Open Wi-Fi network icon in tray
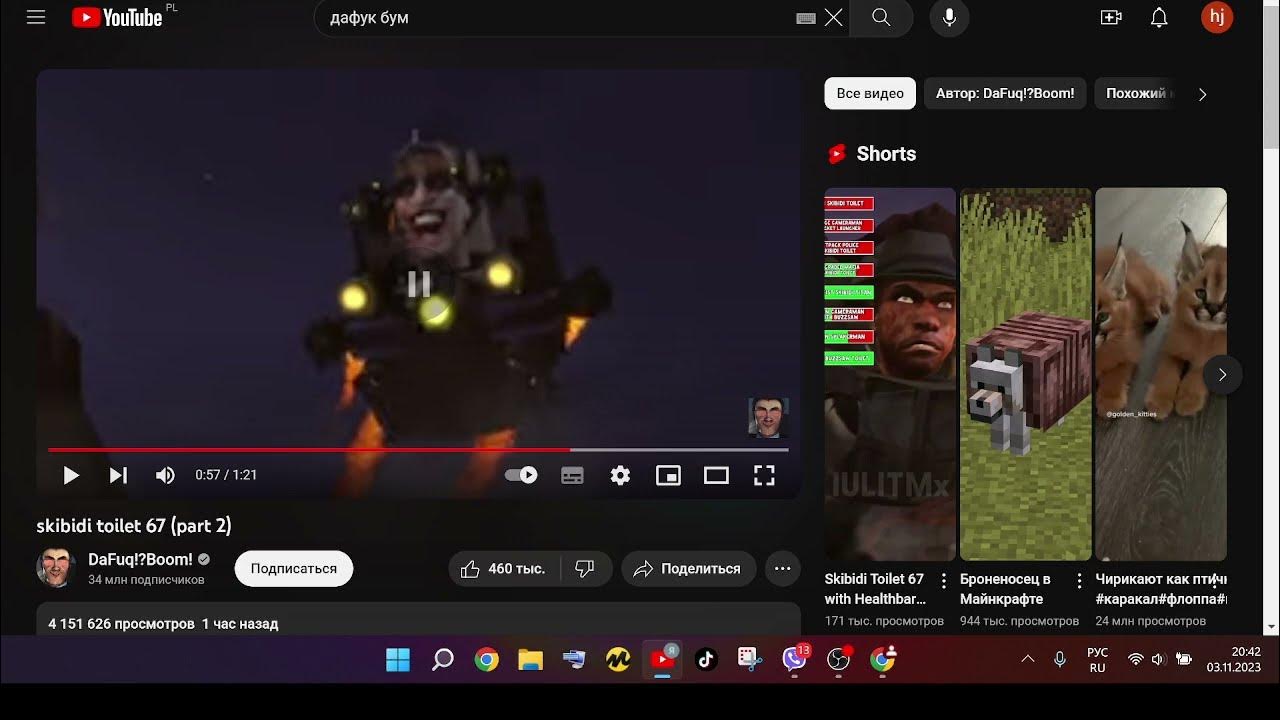The width and height of the screenshot is (1280, 720). click(1135, 659)
